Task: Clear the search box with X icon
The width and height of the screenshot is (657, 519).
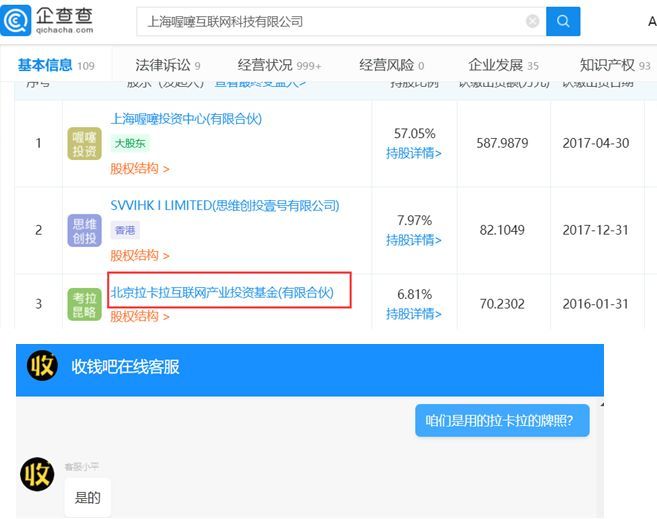Action: [x=532, y=21]
